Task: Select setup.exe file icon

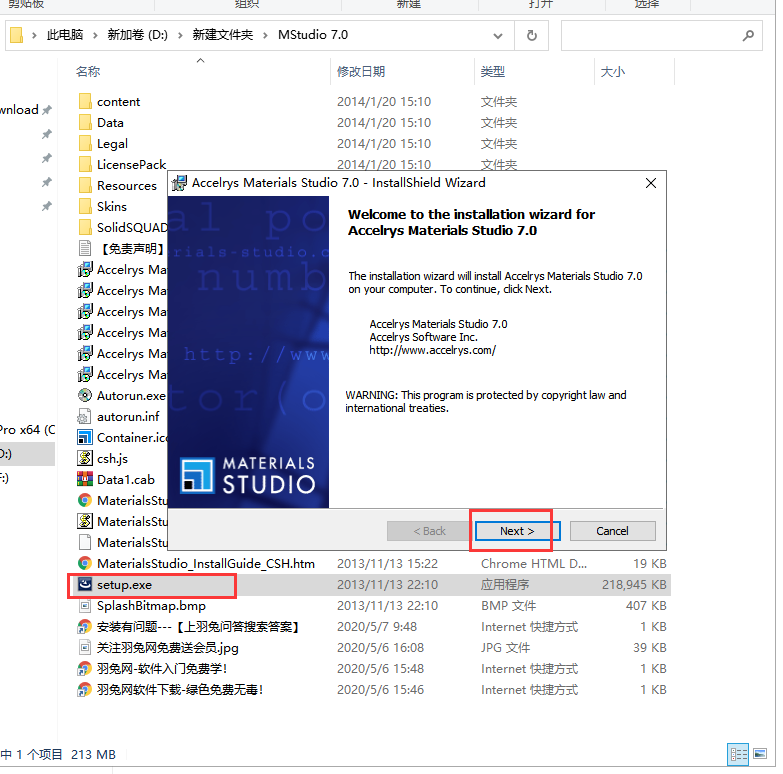Action: [85, 584]
